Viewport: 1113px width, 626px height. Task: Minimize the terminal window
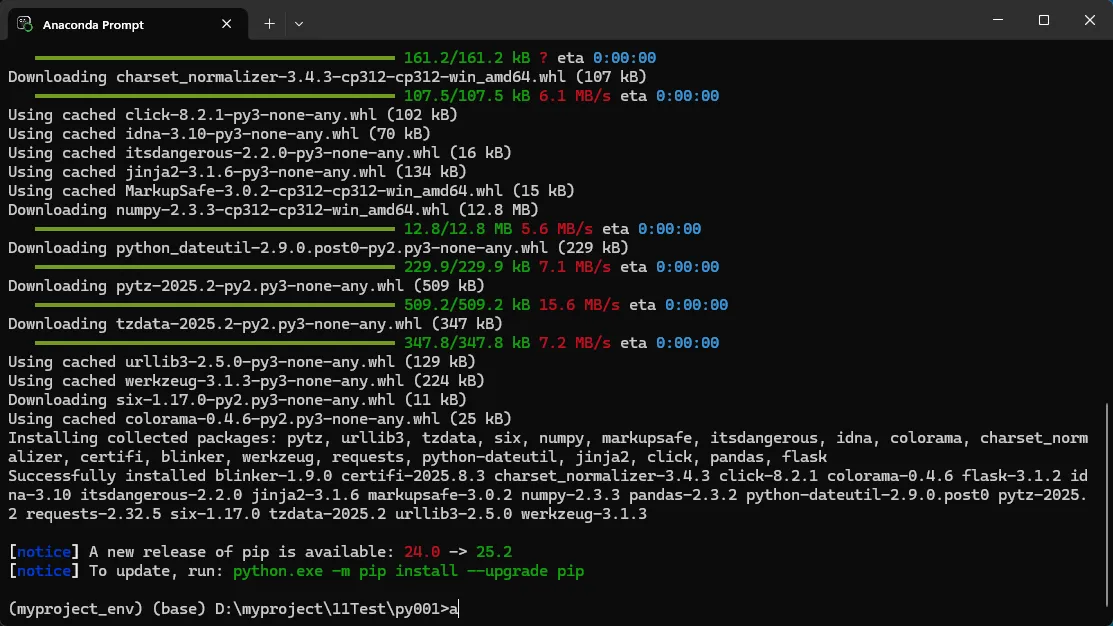[x=997, y=20]
